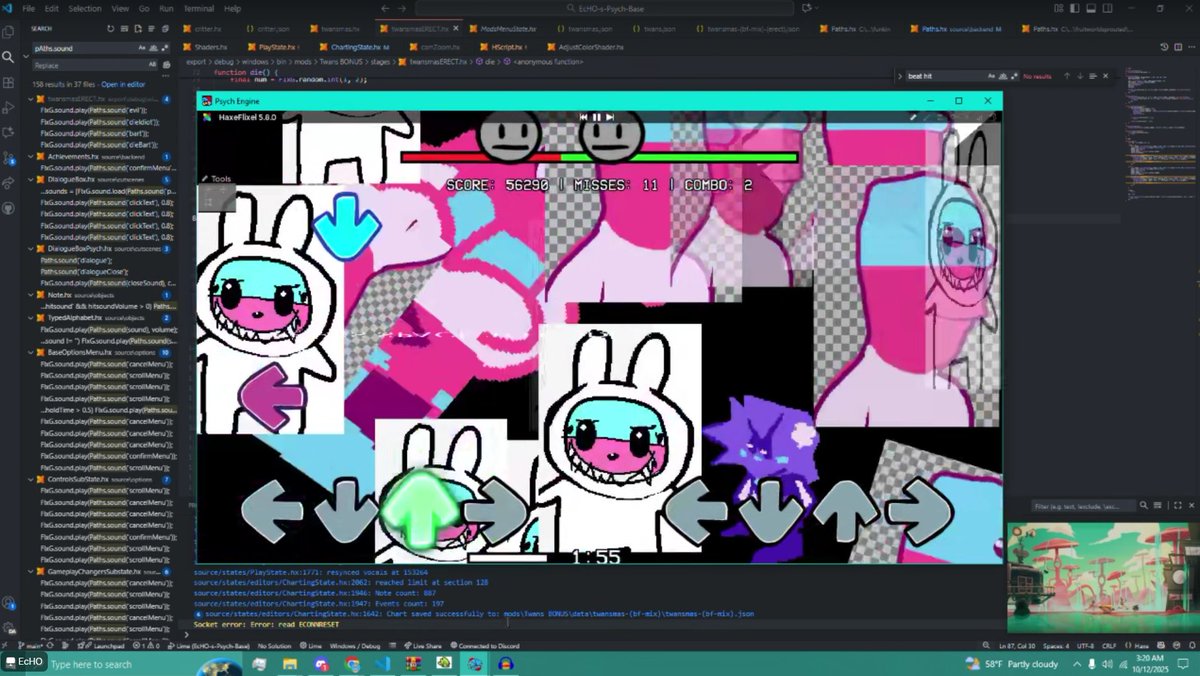Viewport: 1200px width, 676px height.
Task: Click view as tree icon in Search header
Action: [151, 29]
